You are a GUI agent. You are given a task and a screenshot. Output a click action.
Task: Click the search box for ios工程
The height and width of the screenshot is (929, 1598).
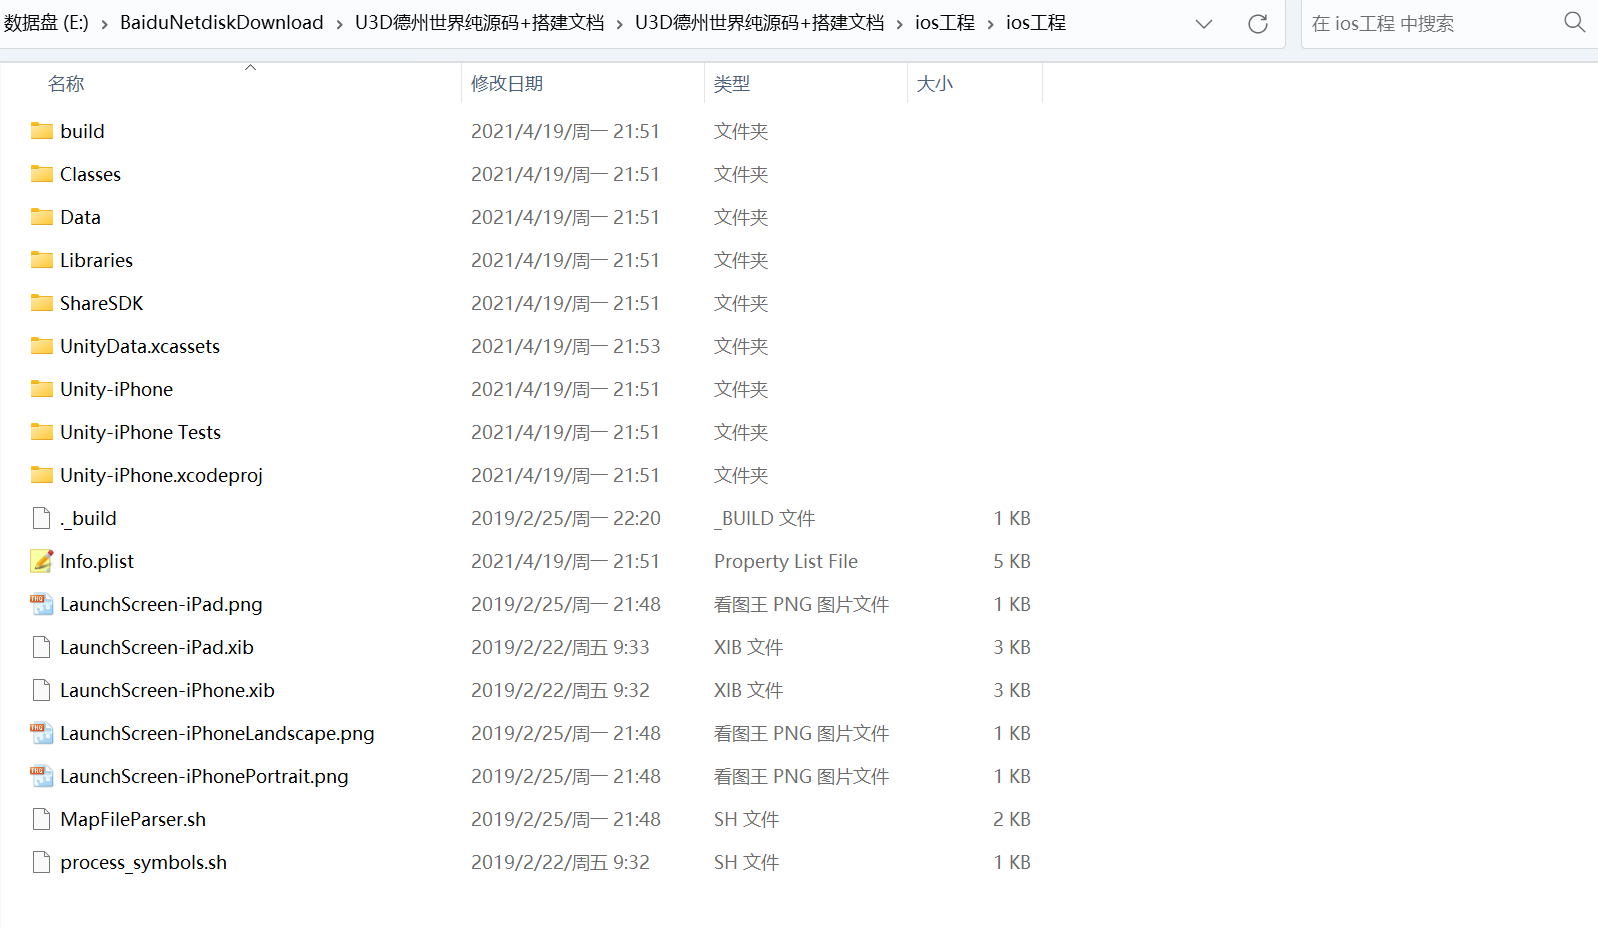1430,23
